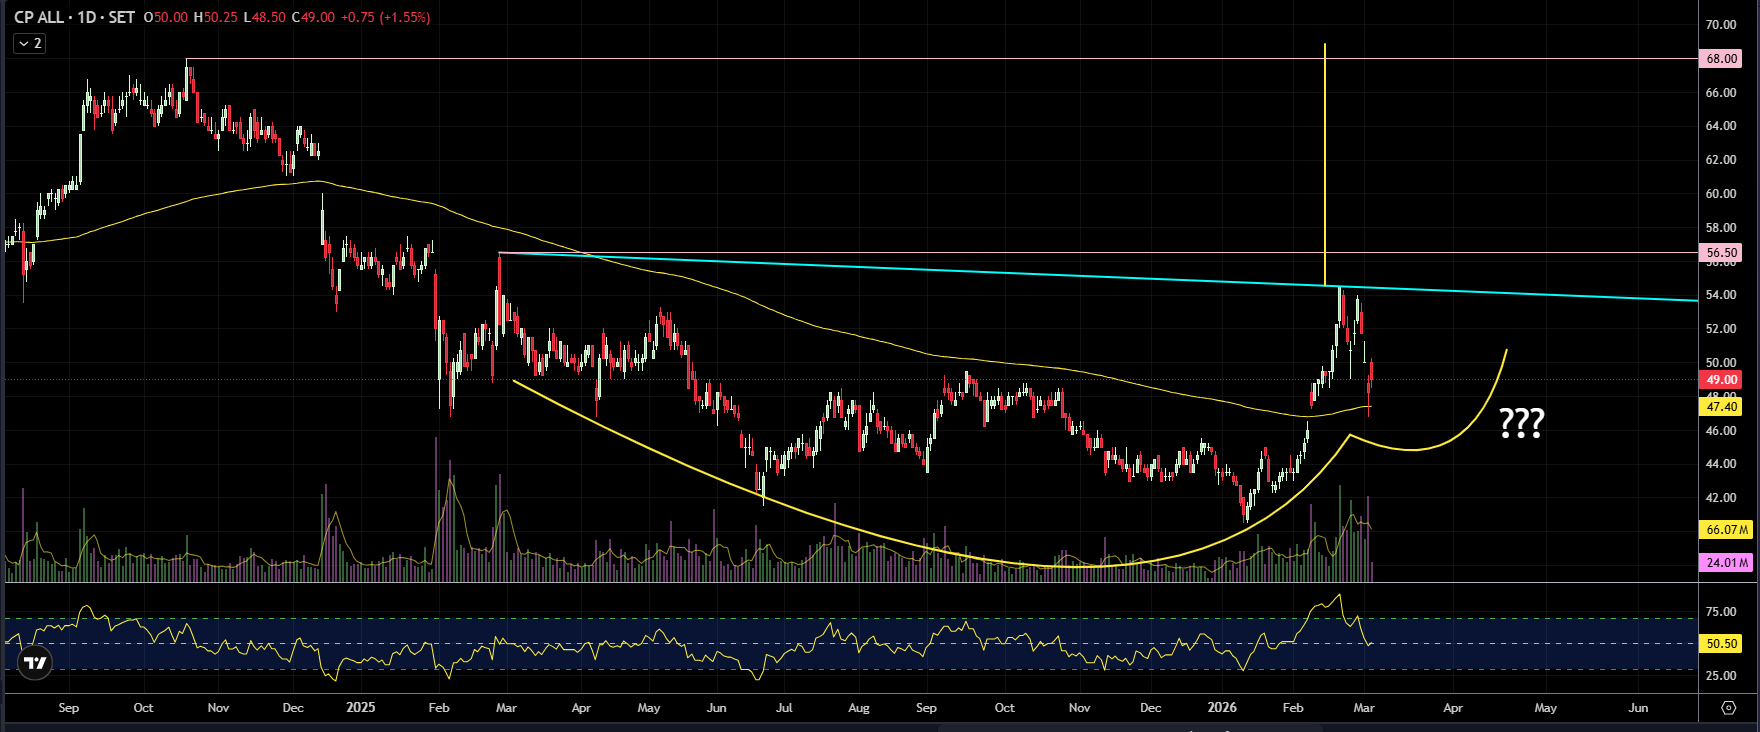Select the ??? text annotation on the chart
Viewport: 1760px width, 732px height.
1522,423
